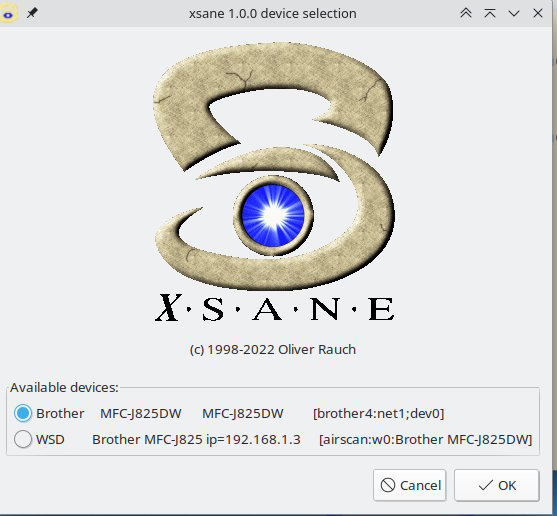Confirm selection with OK button
Image resolution: width=557 pixels, height=516 pixels.
pos(497,485)
